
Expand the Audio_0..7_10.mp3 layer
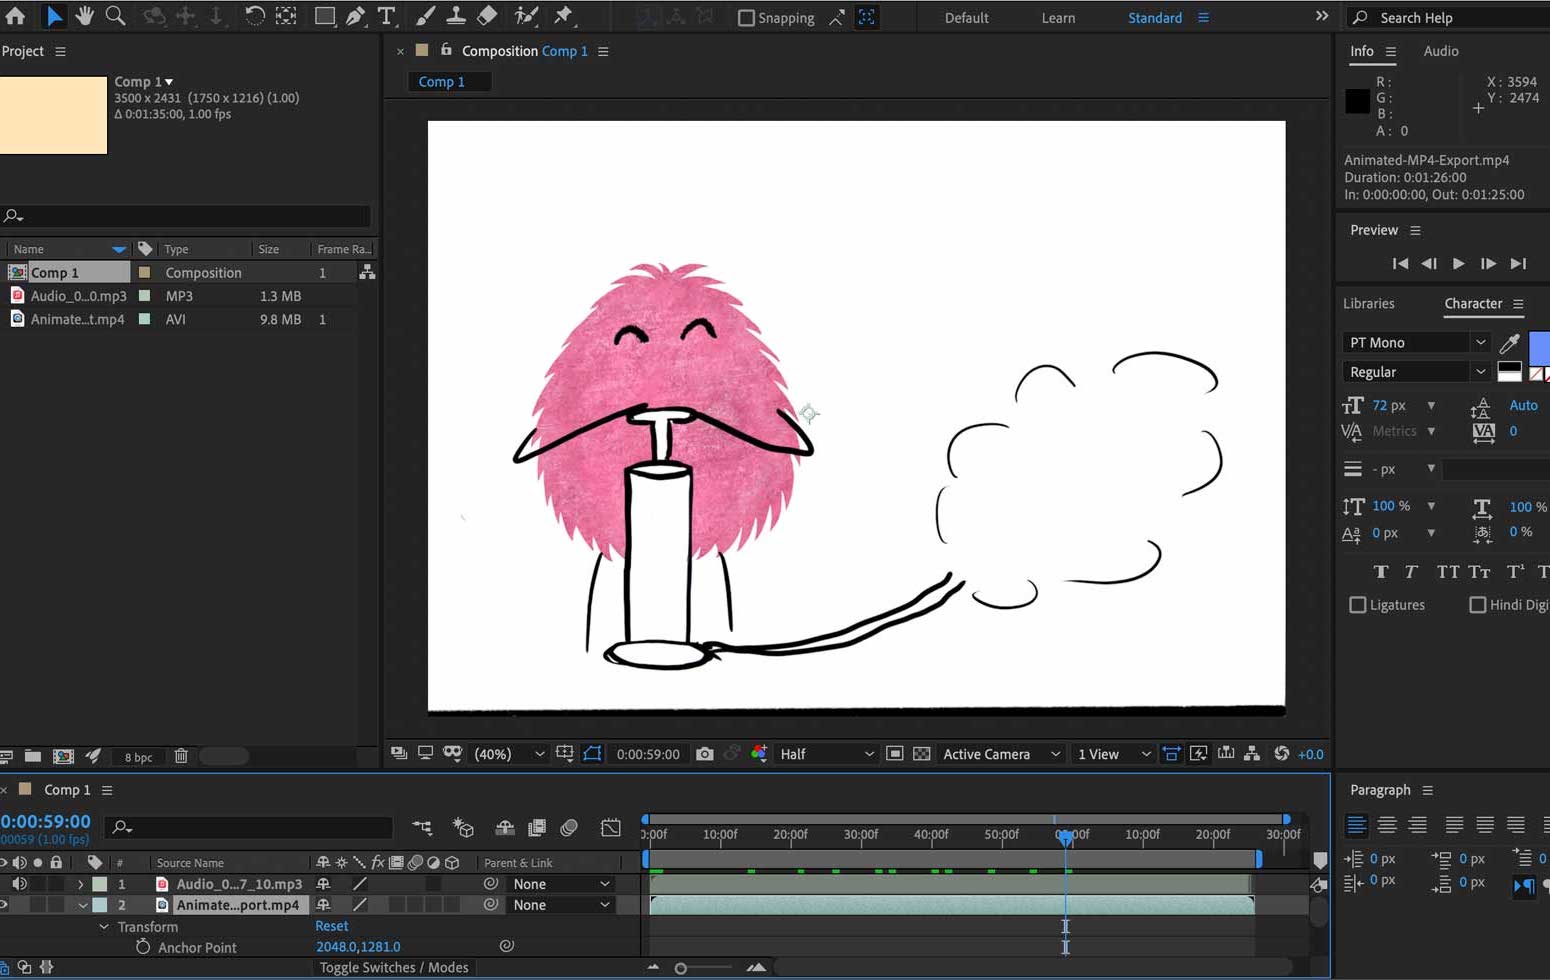pos(81,884)
